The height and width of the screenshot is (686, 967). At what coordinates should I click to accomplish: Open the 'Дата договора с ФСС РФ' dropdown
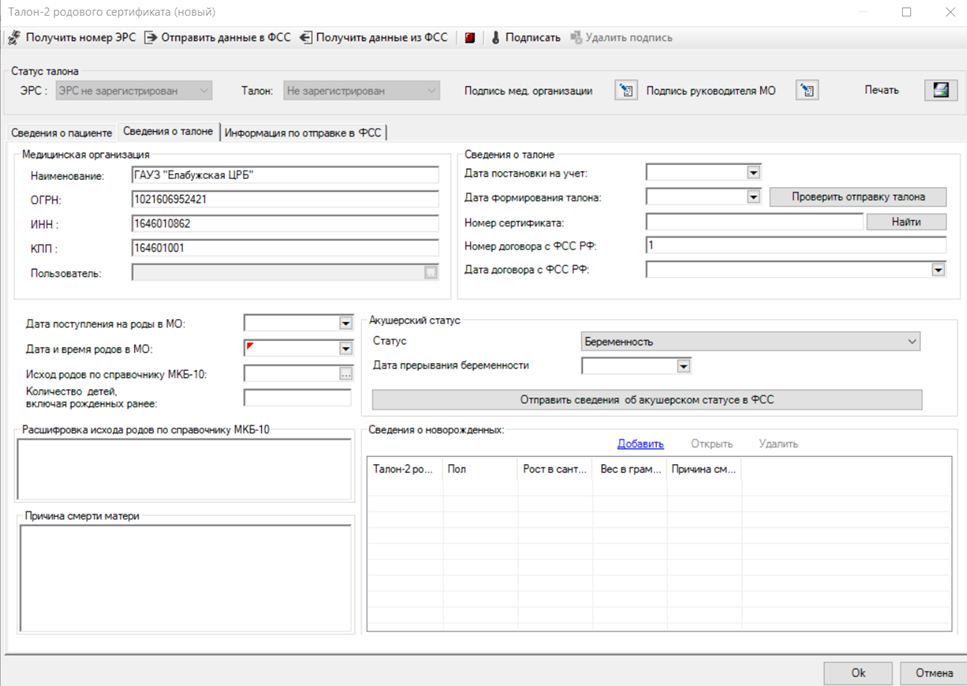click(x=938, y=270)
